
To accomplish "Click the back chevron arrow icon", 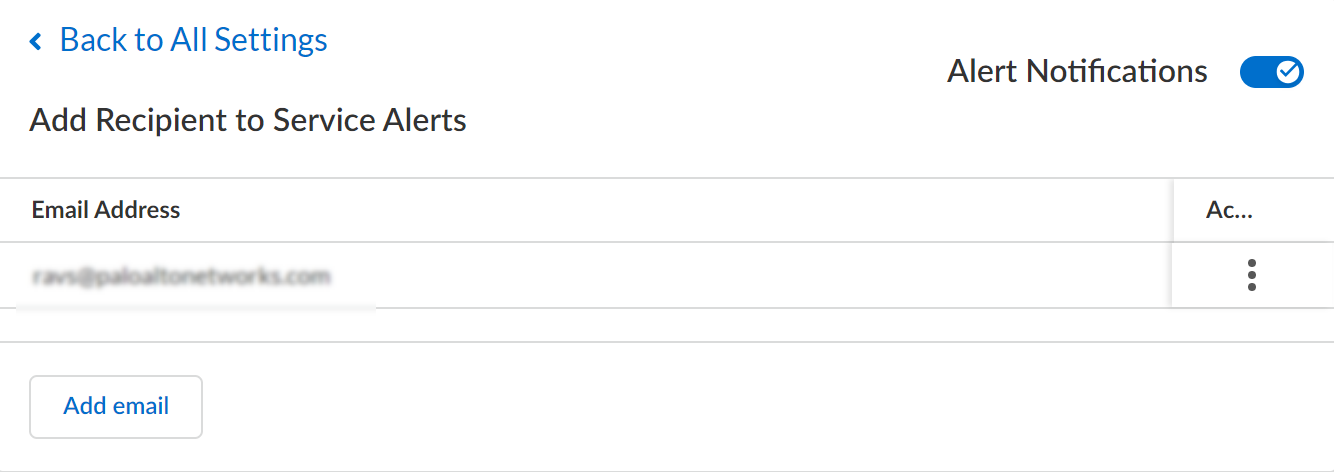I will coord(37,42).
